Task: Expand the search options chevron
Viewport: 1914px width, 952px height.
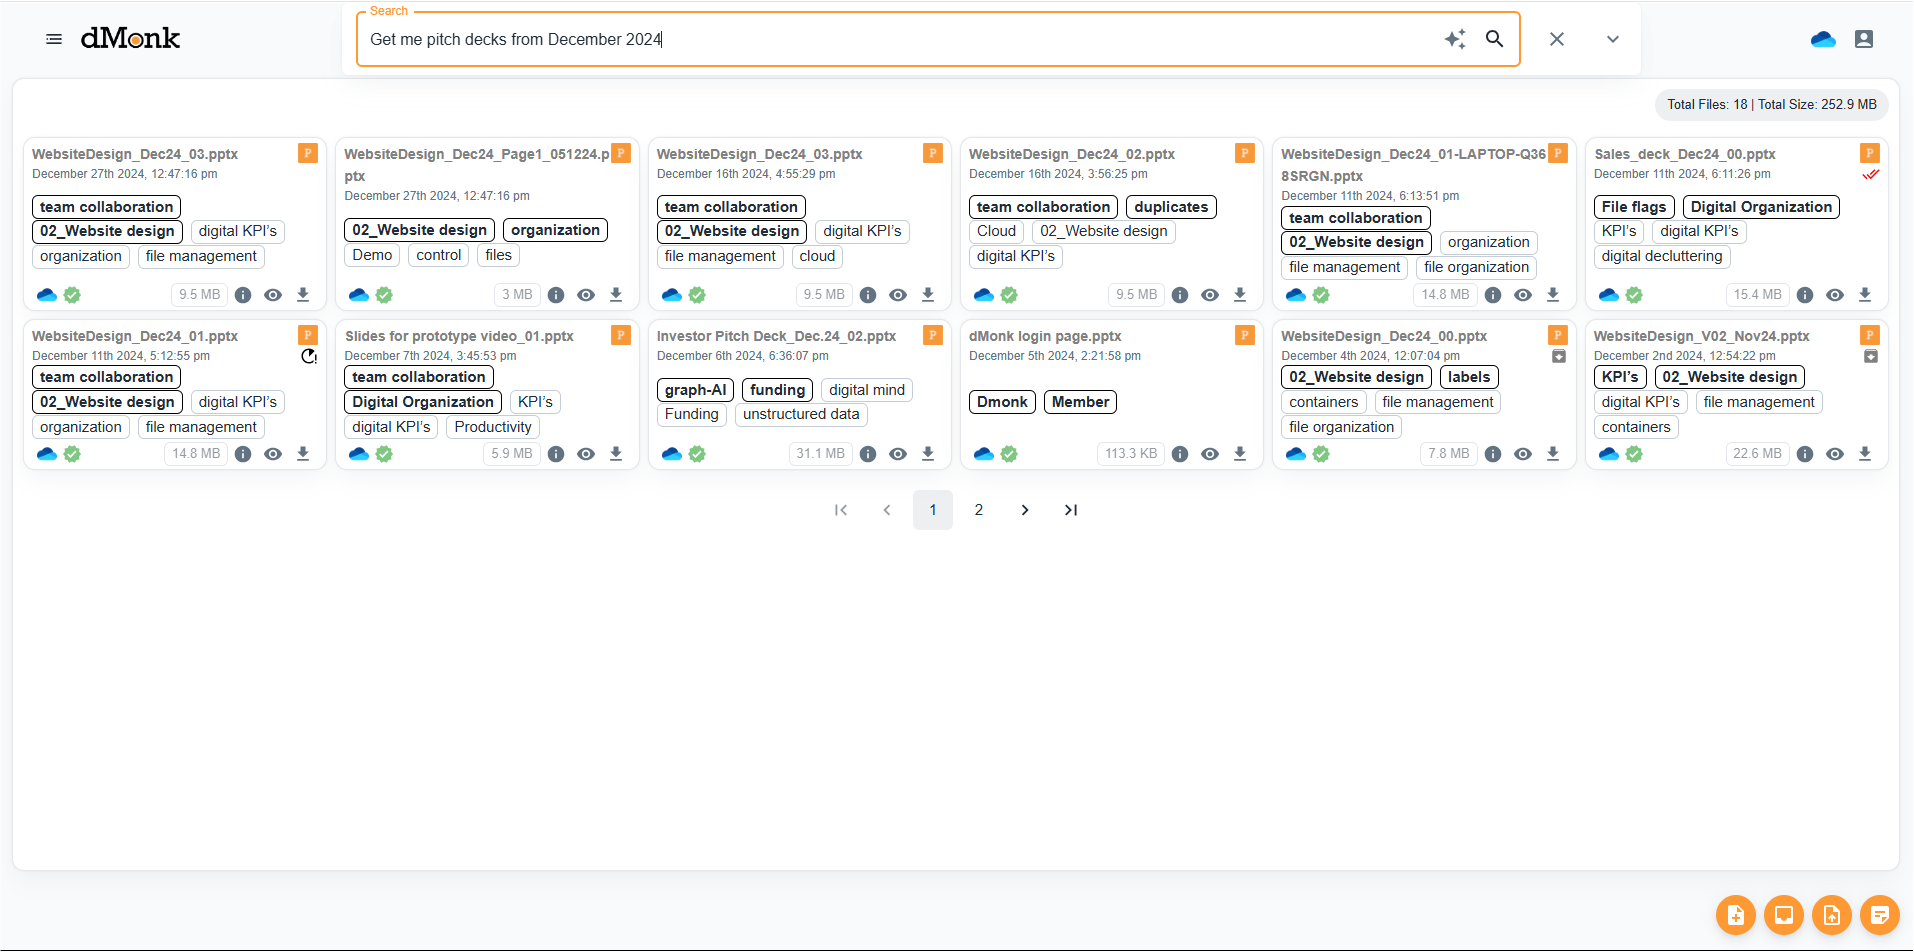Action: click(x=1612, y=39)
